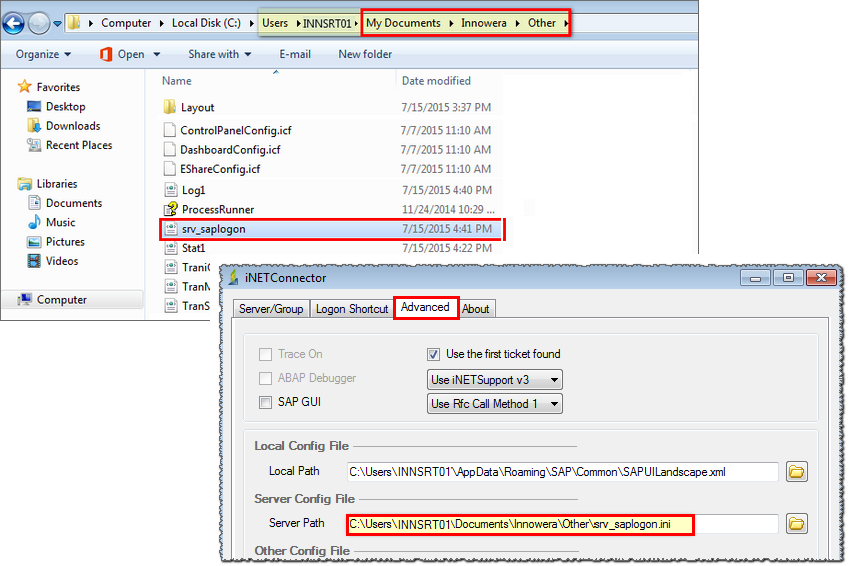Screen dimensions: 852x566
Task: Open the Share with dropdown
Action: (x=220, y=54)
